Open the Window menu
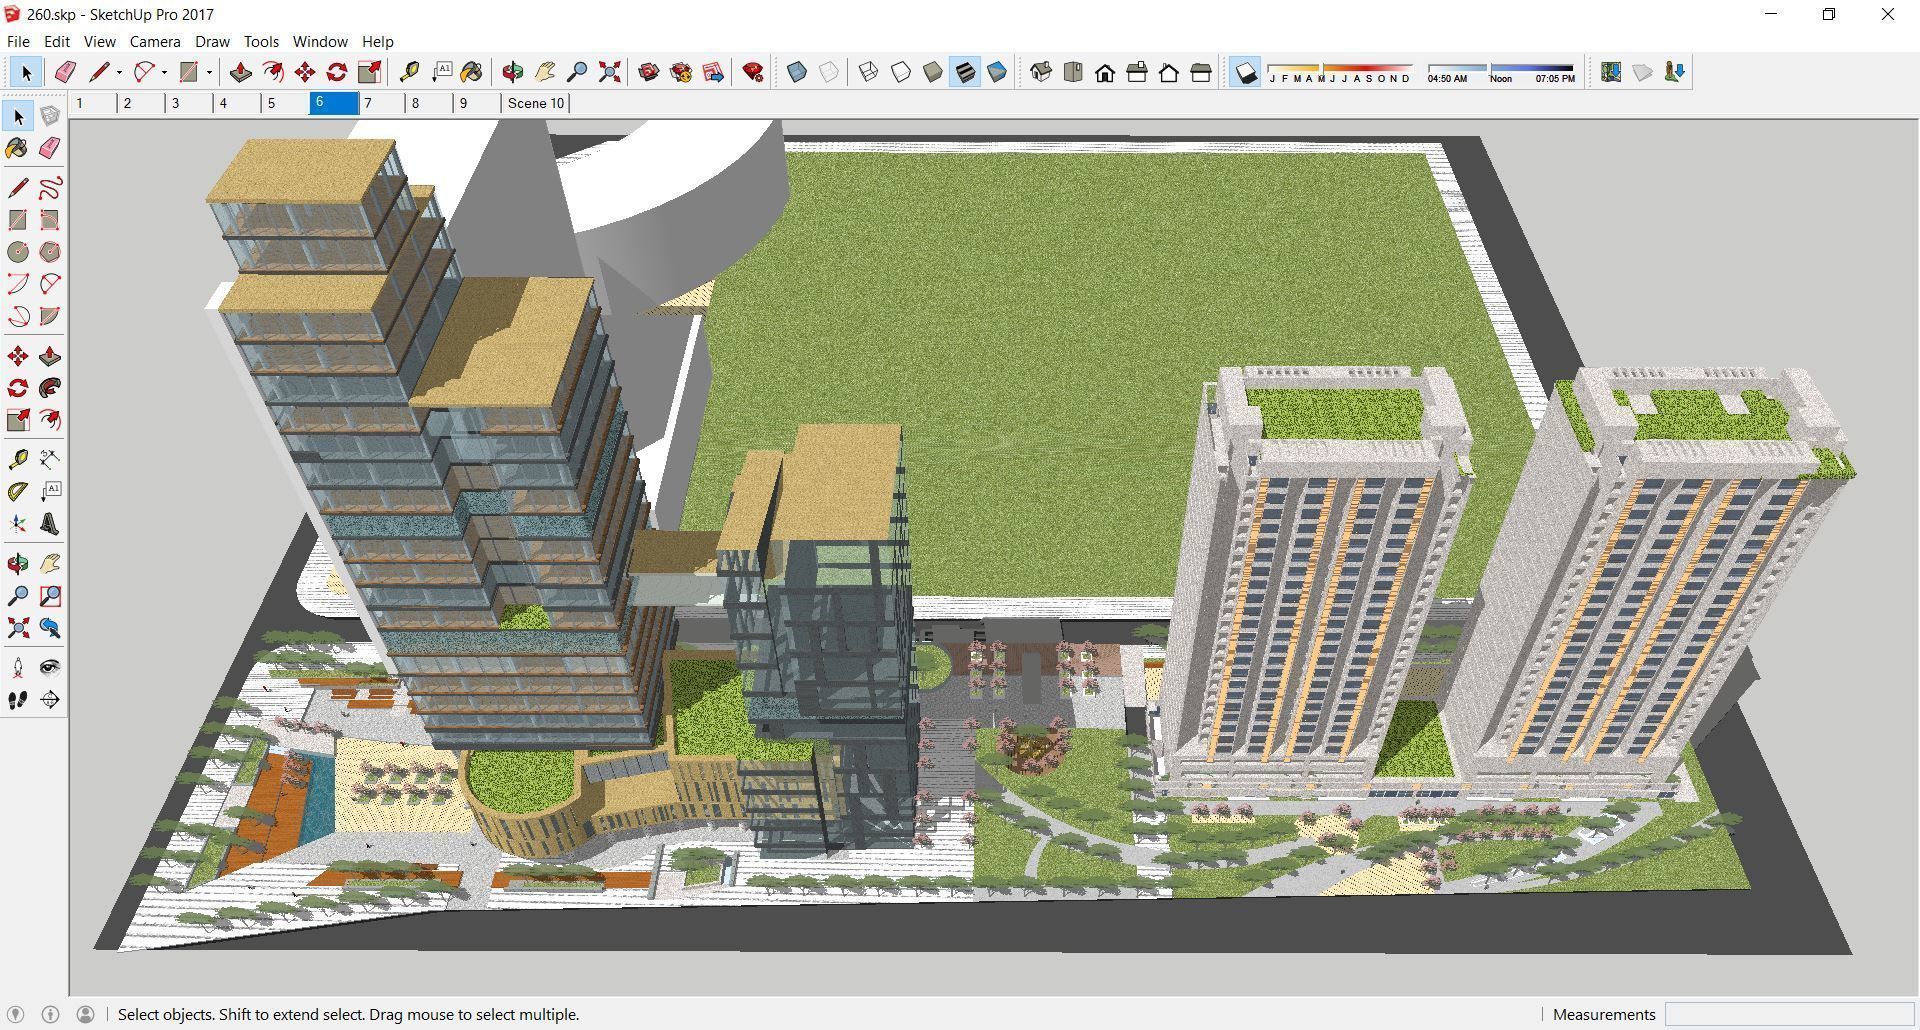The height and width of the screenshot is (1030, 1920). tap(320, 42)
